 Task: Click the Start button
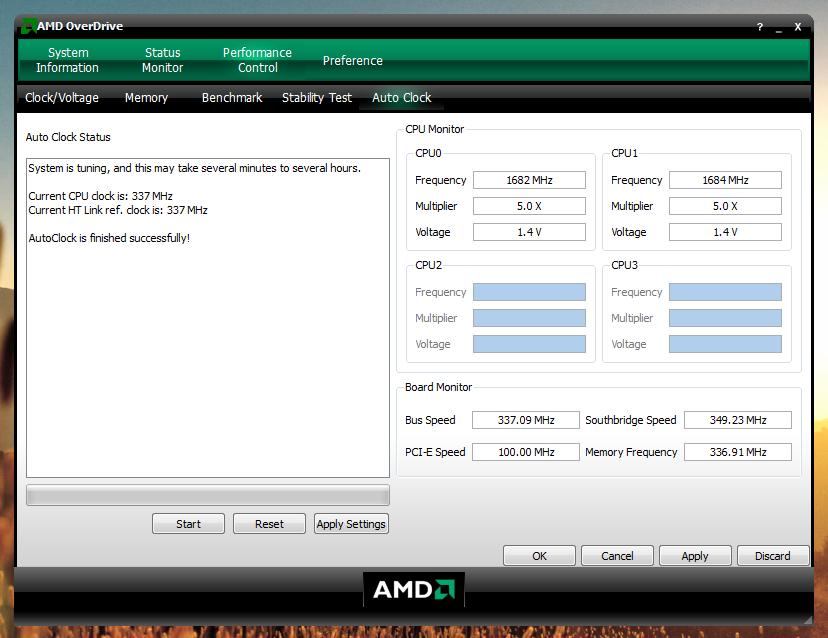(x=189, y=524)
